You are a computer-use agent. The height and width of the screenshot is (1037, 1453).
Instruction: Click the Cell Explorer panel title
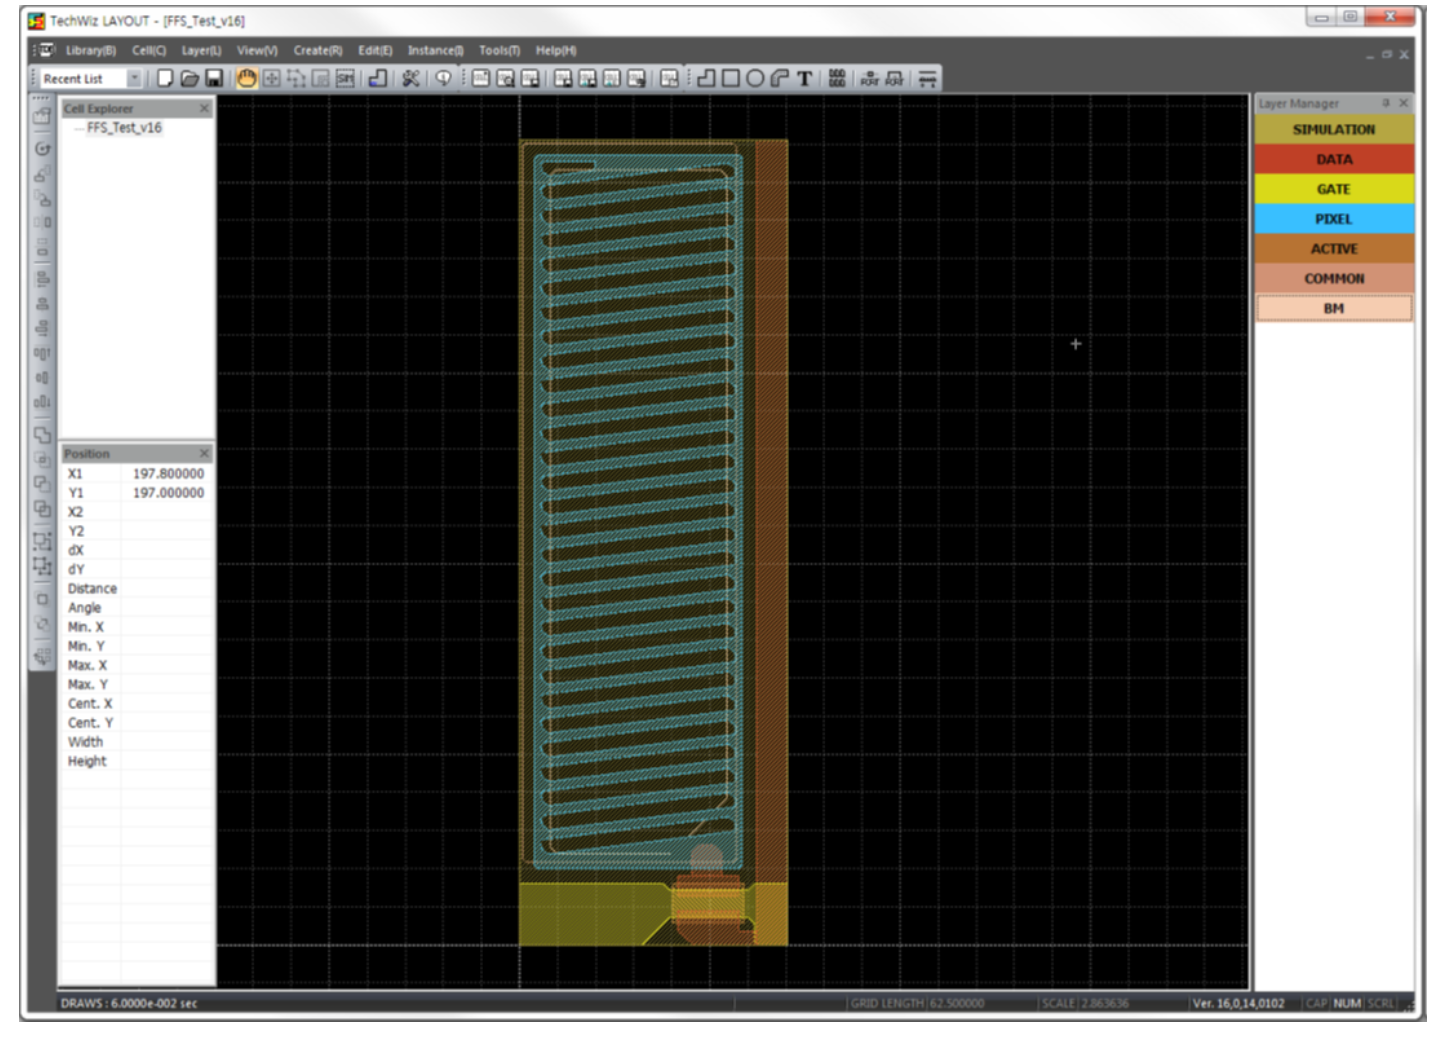[x=98, y=108]
